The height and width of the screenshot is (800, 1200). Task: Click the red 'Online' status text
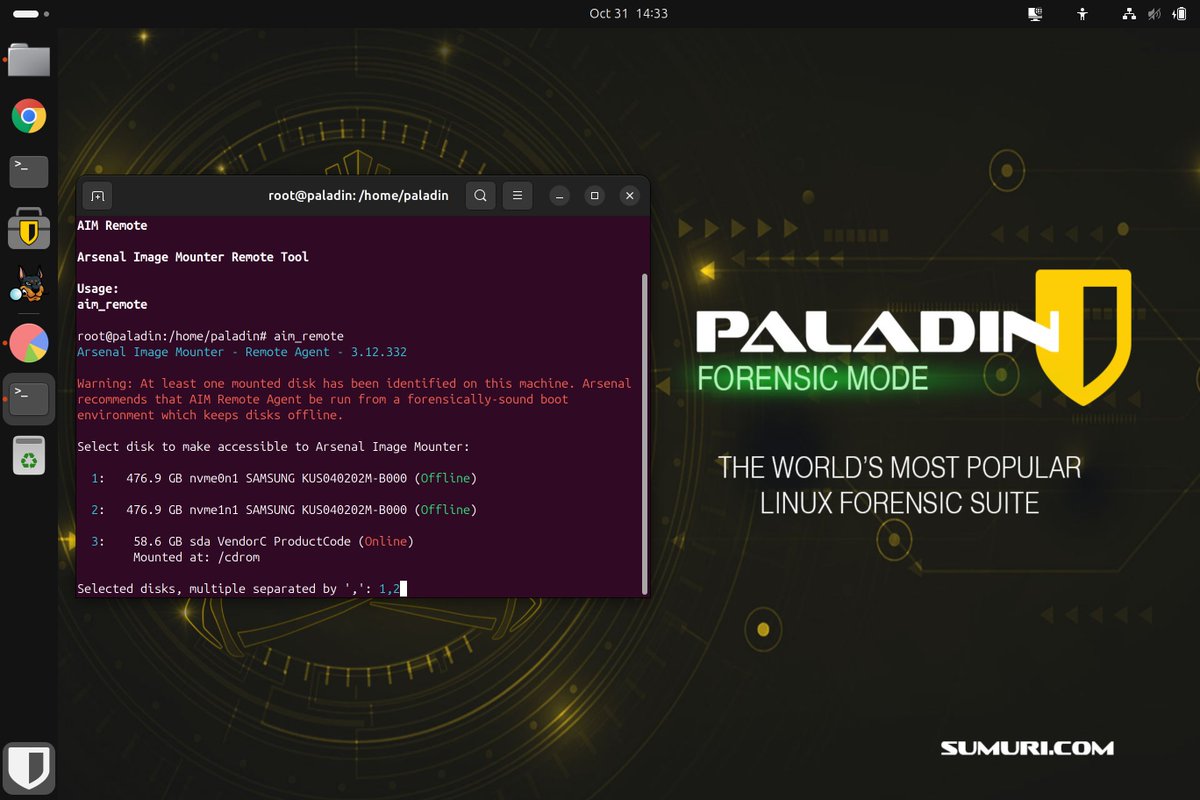click(385, 542)
